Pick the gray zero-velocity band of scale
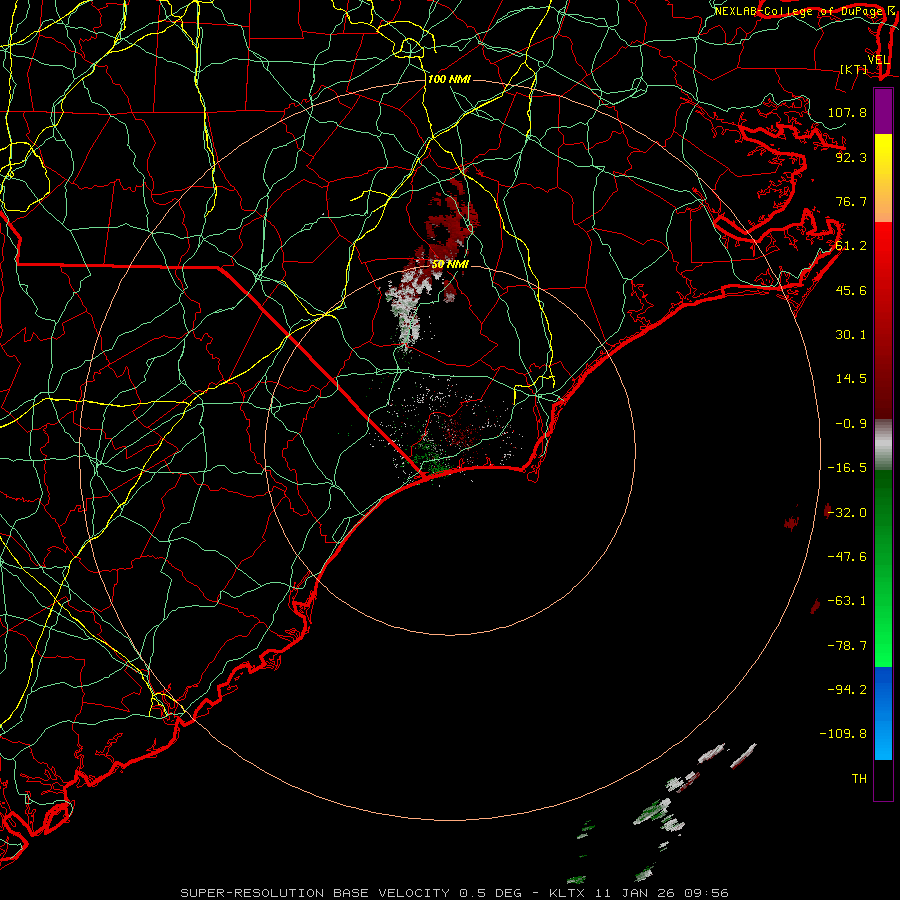This screenshot has width=900, height=900. pos(883,443)
